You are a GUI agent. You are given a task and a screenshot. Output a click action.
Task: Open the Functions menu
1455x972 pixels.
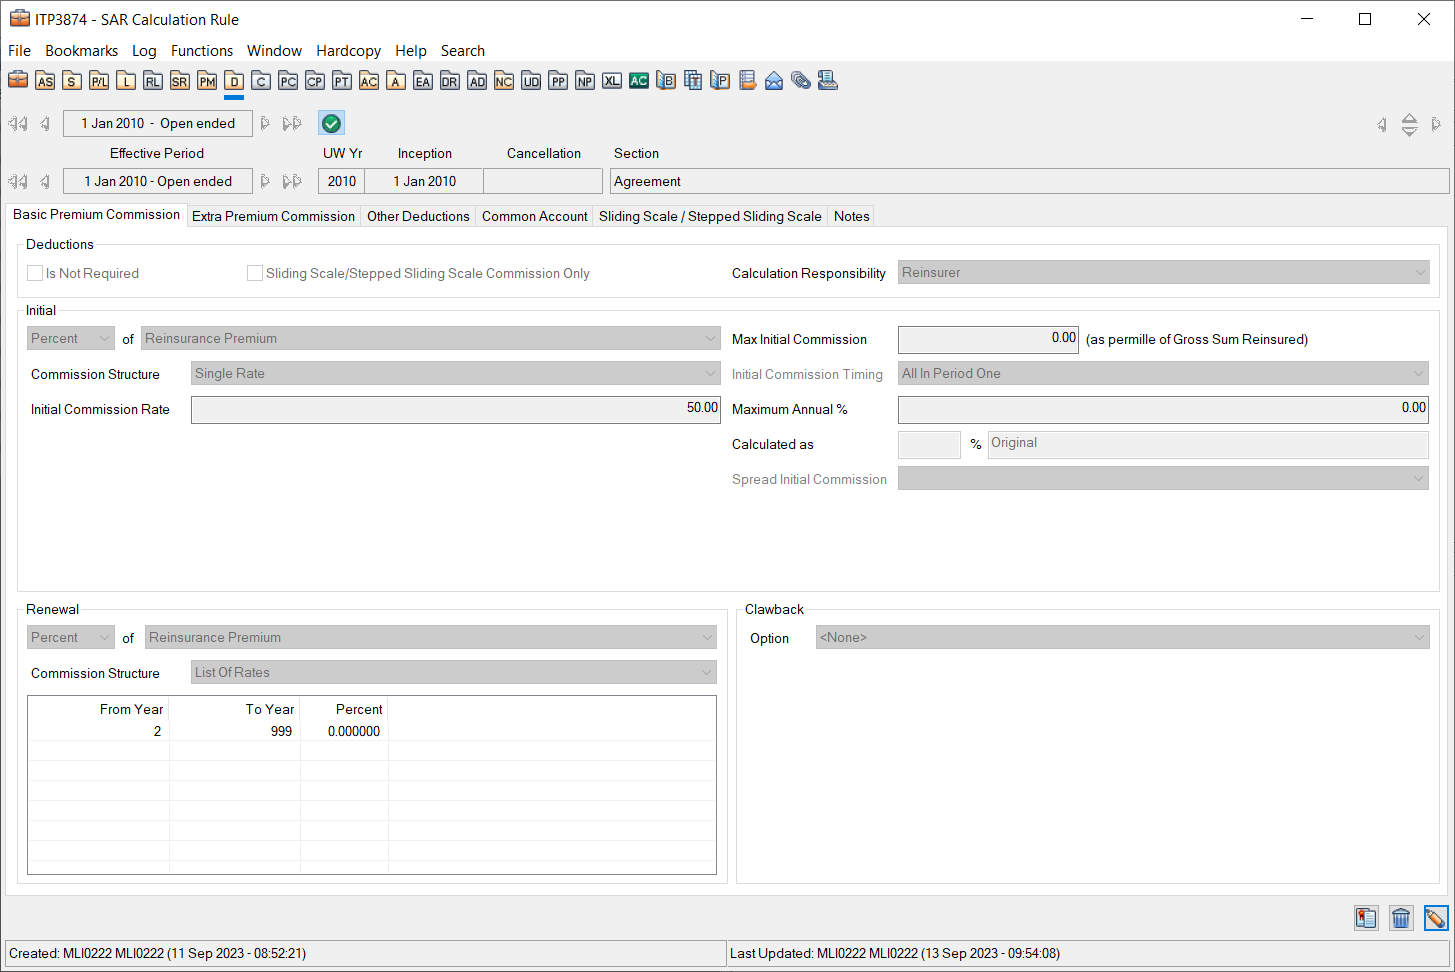pyautogui.click(x=202, y=51)
